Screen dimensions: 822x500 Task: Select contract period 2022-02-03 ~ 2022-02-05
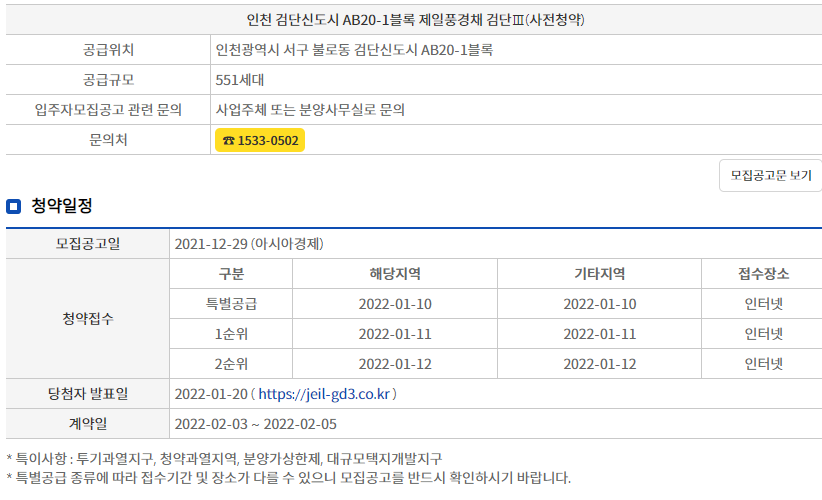[255, 424]
